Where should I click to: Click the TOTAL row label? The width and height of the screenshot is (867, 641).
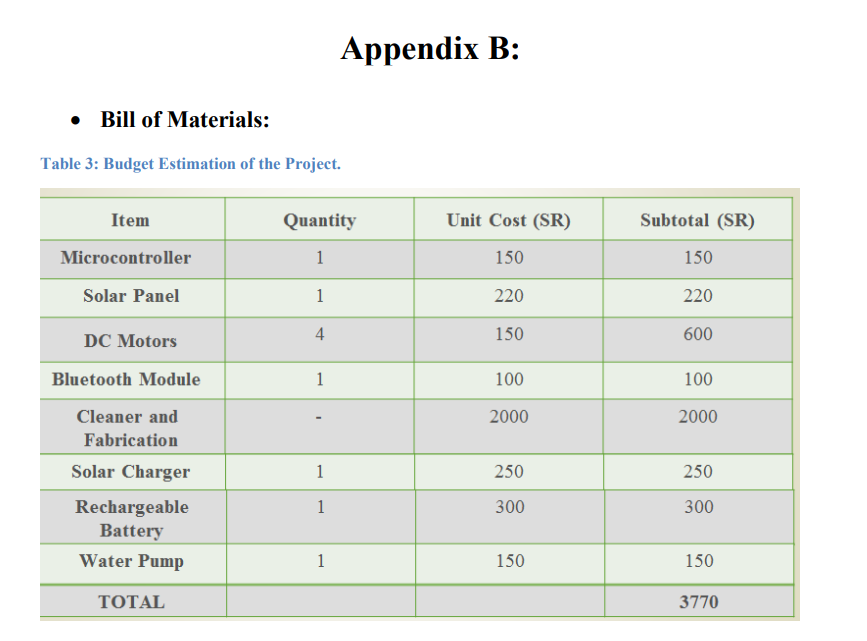tap(132, 602)
